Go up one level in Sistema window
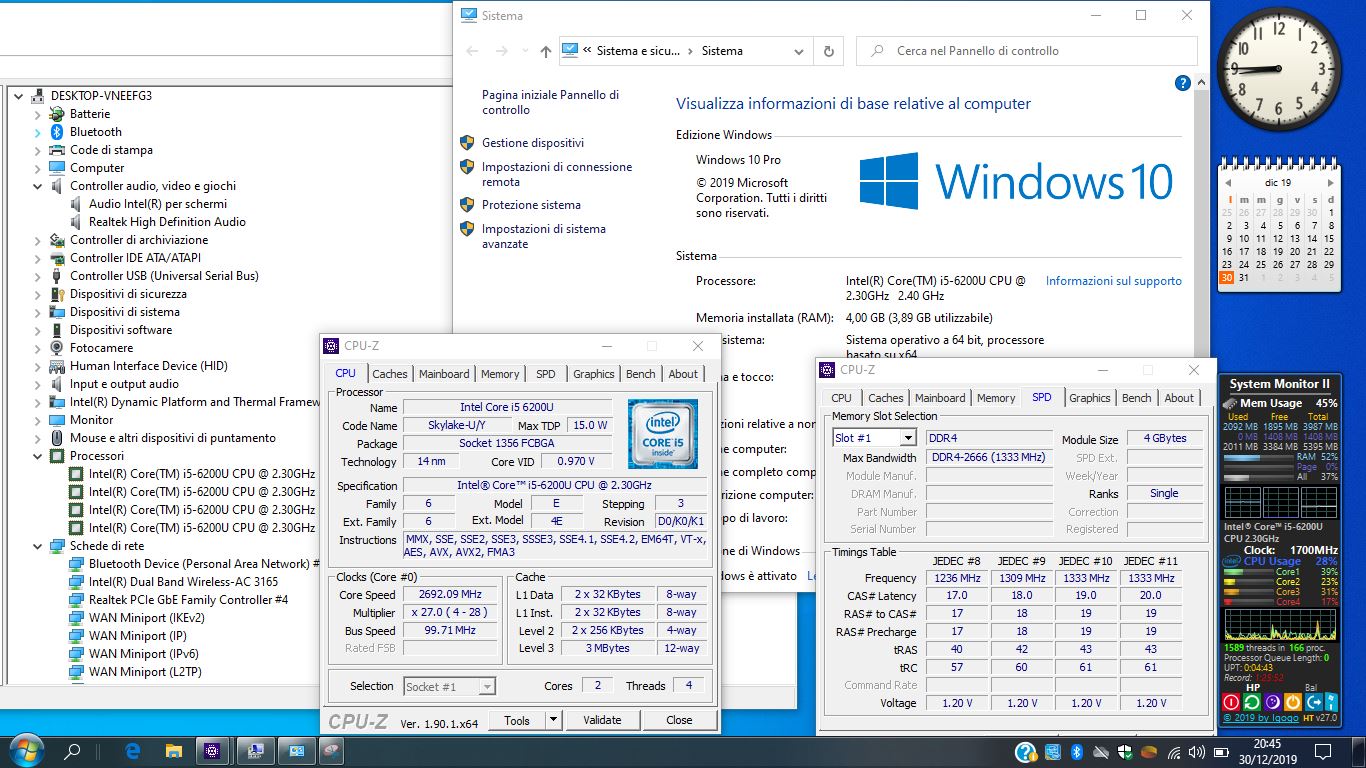Viewport: 1366px width, 768px height. coord(545,51)
